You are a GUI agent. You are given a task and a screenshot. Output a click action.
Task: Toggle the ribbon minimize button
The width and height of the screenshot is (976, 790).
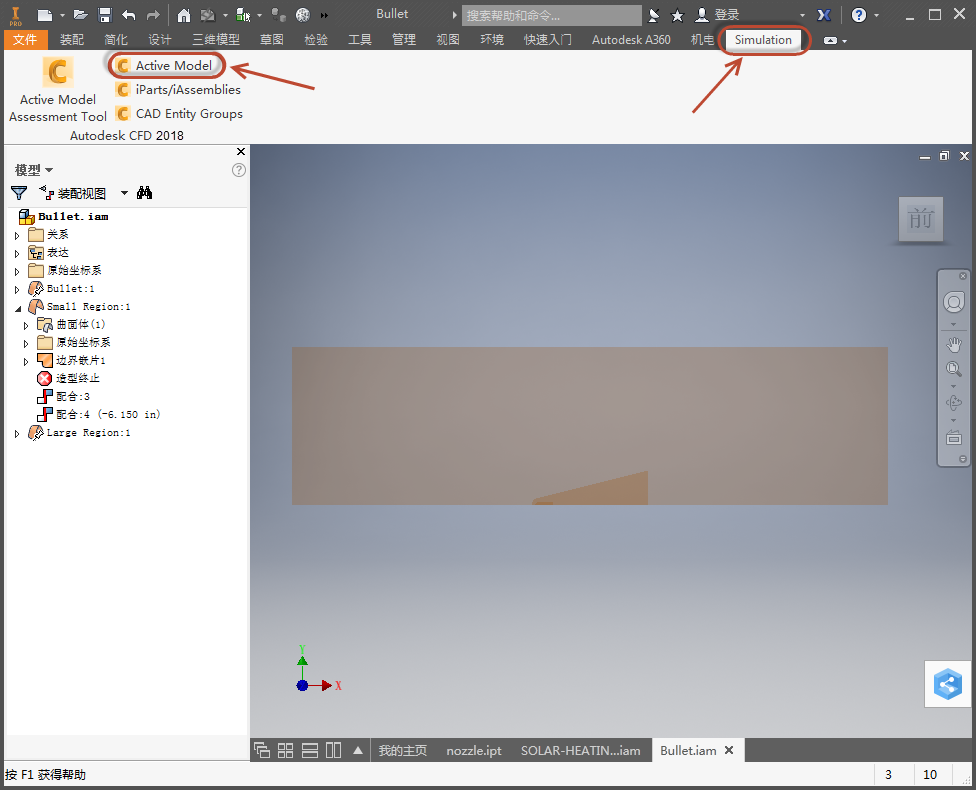click(830, 40)
